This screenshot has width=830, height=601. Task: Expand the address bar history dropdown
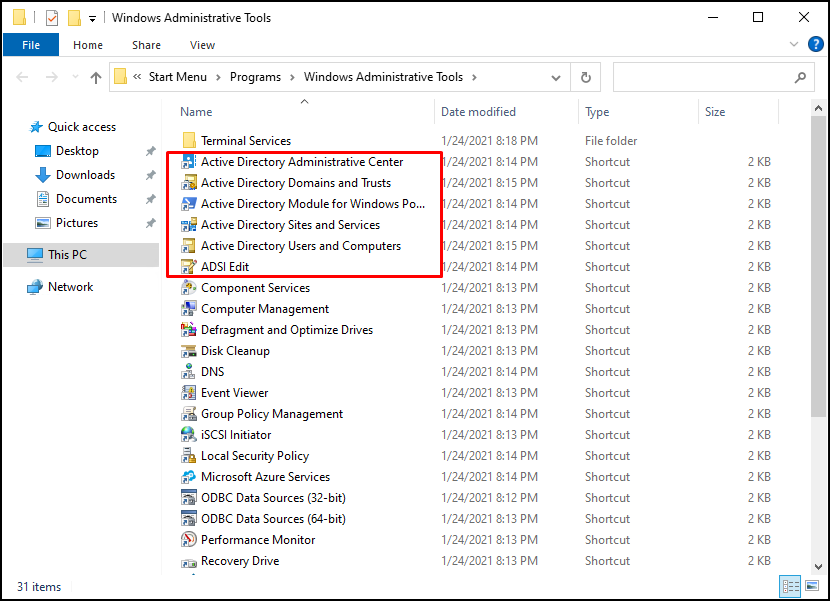coord(556,78)
